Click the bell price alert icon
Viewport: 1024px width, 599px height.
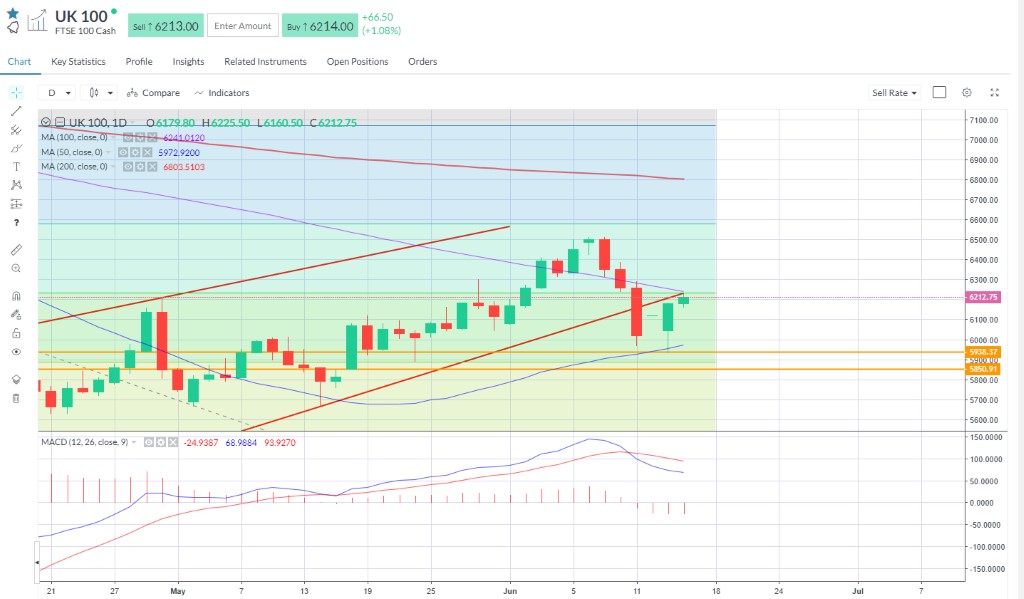(12, 27)
